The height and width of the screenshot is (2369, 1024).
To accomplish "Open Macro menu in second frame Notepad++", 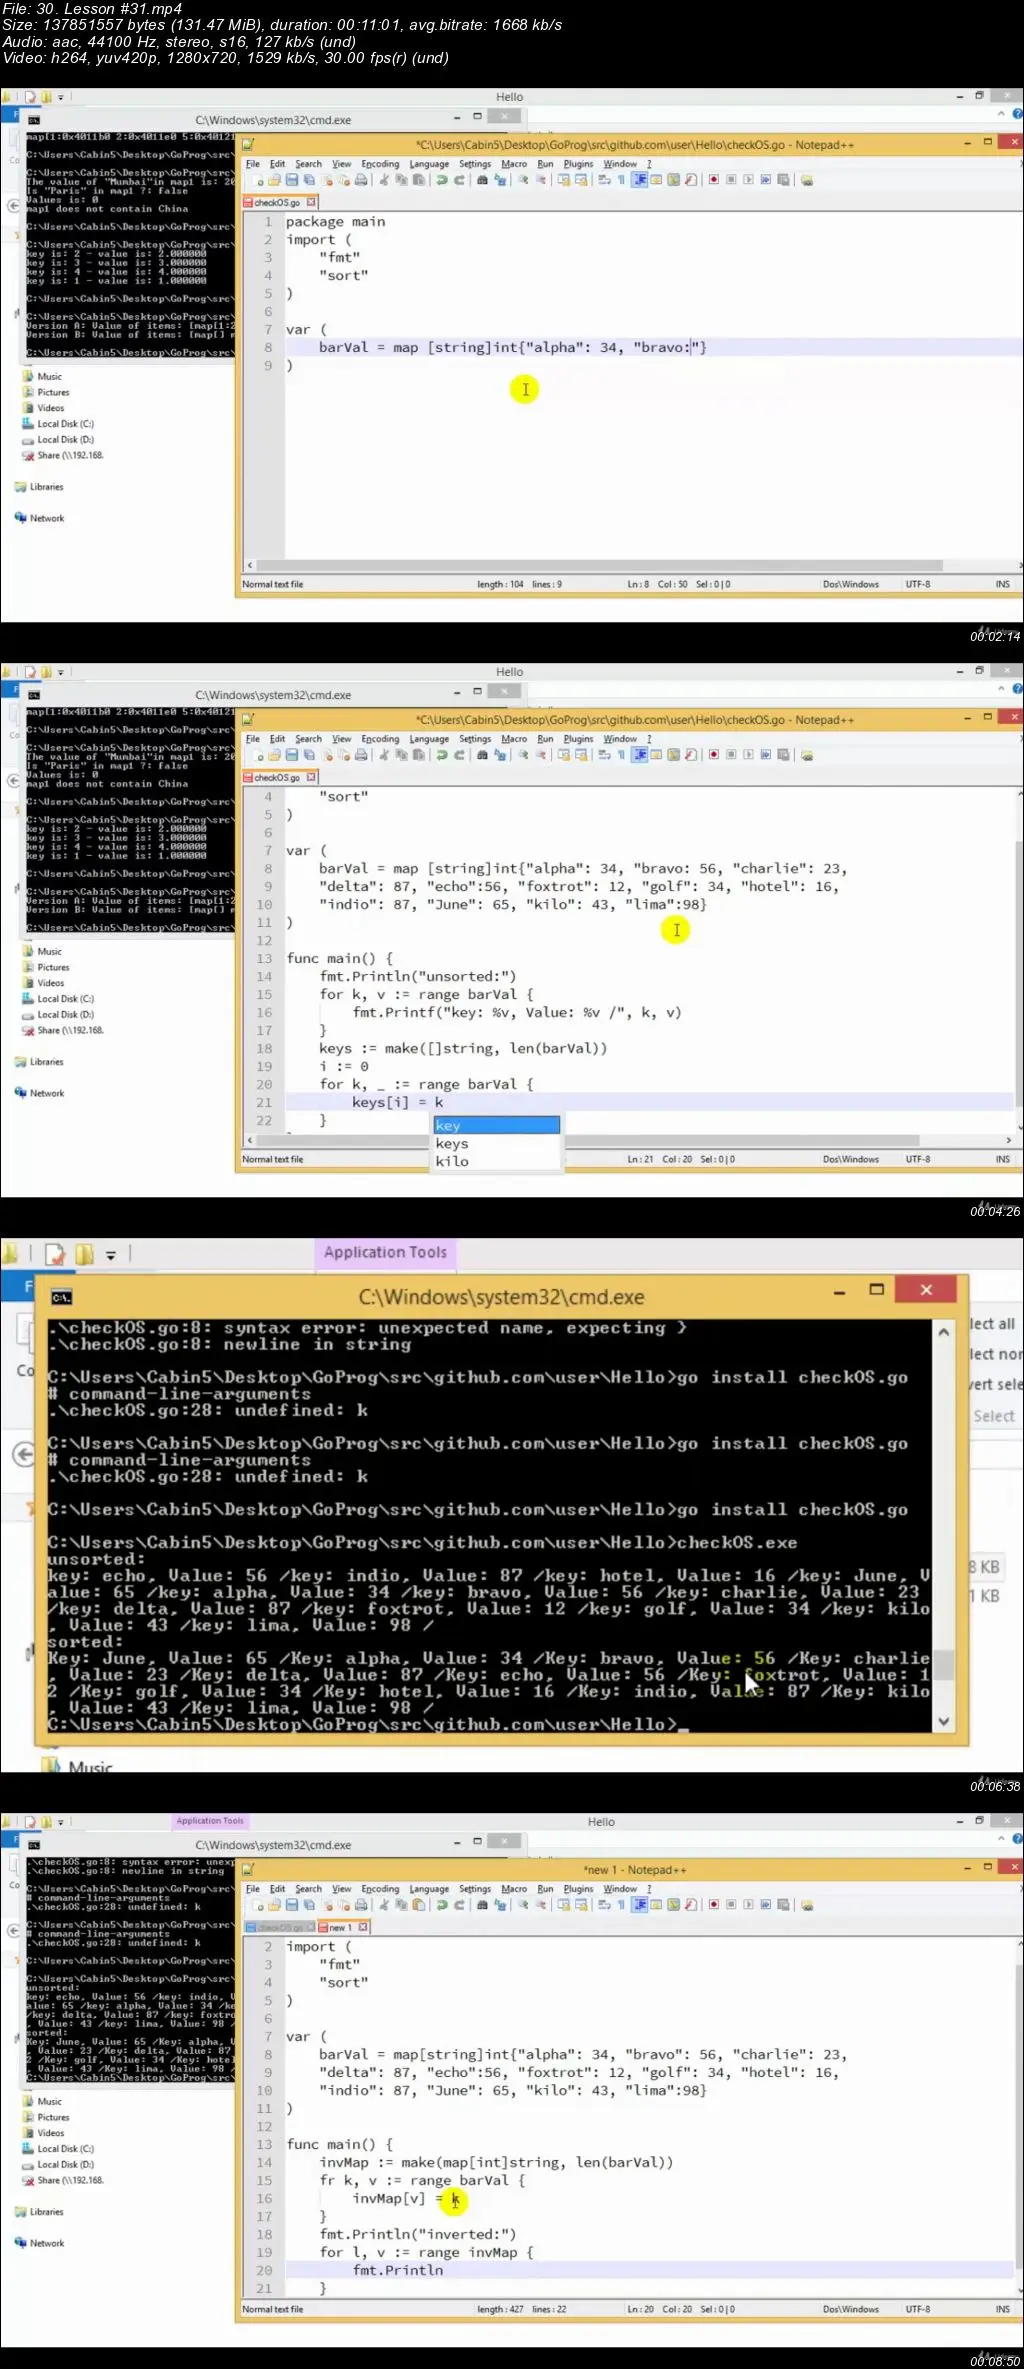I will point(514,739).
